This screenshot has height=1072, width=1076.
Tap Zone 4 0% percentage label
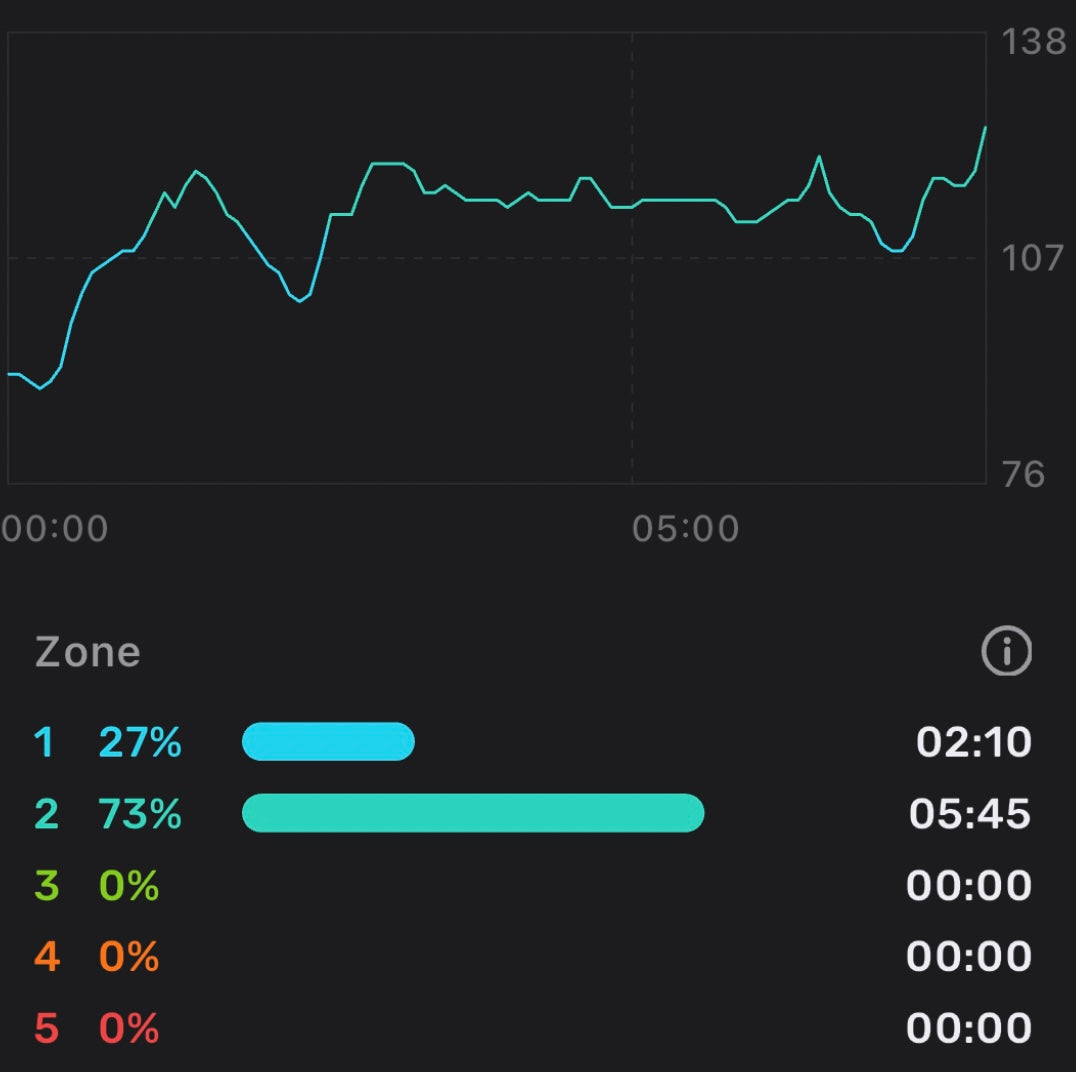tap(129, 957)
